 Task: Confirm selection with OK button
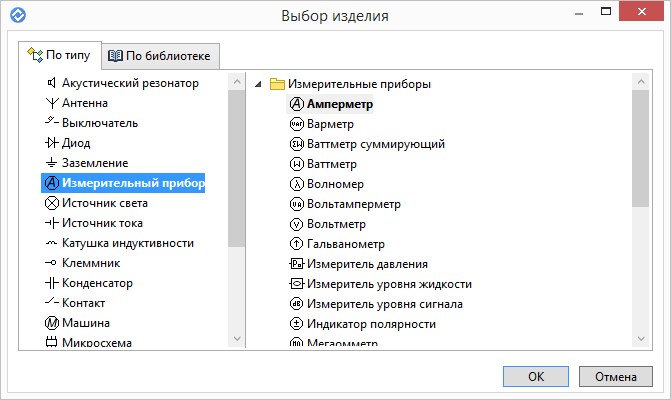click(536, 376)
